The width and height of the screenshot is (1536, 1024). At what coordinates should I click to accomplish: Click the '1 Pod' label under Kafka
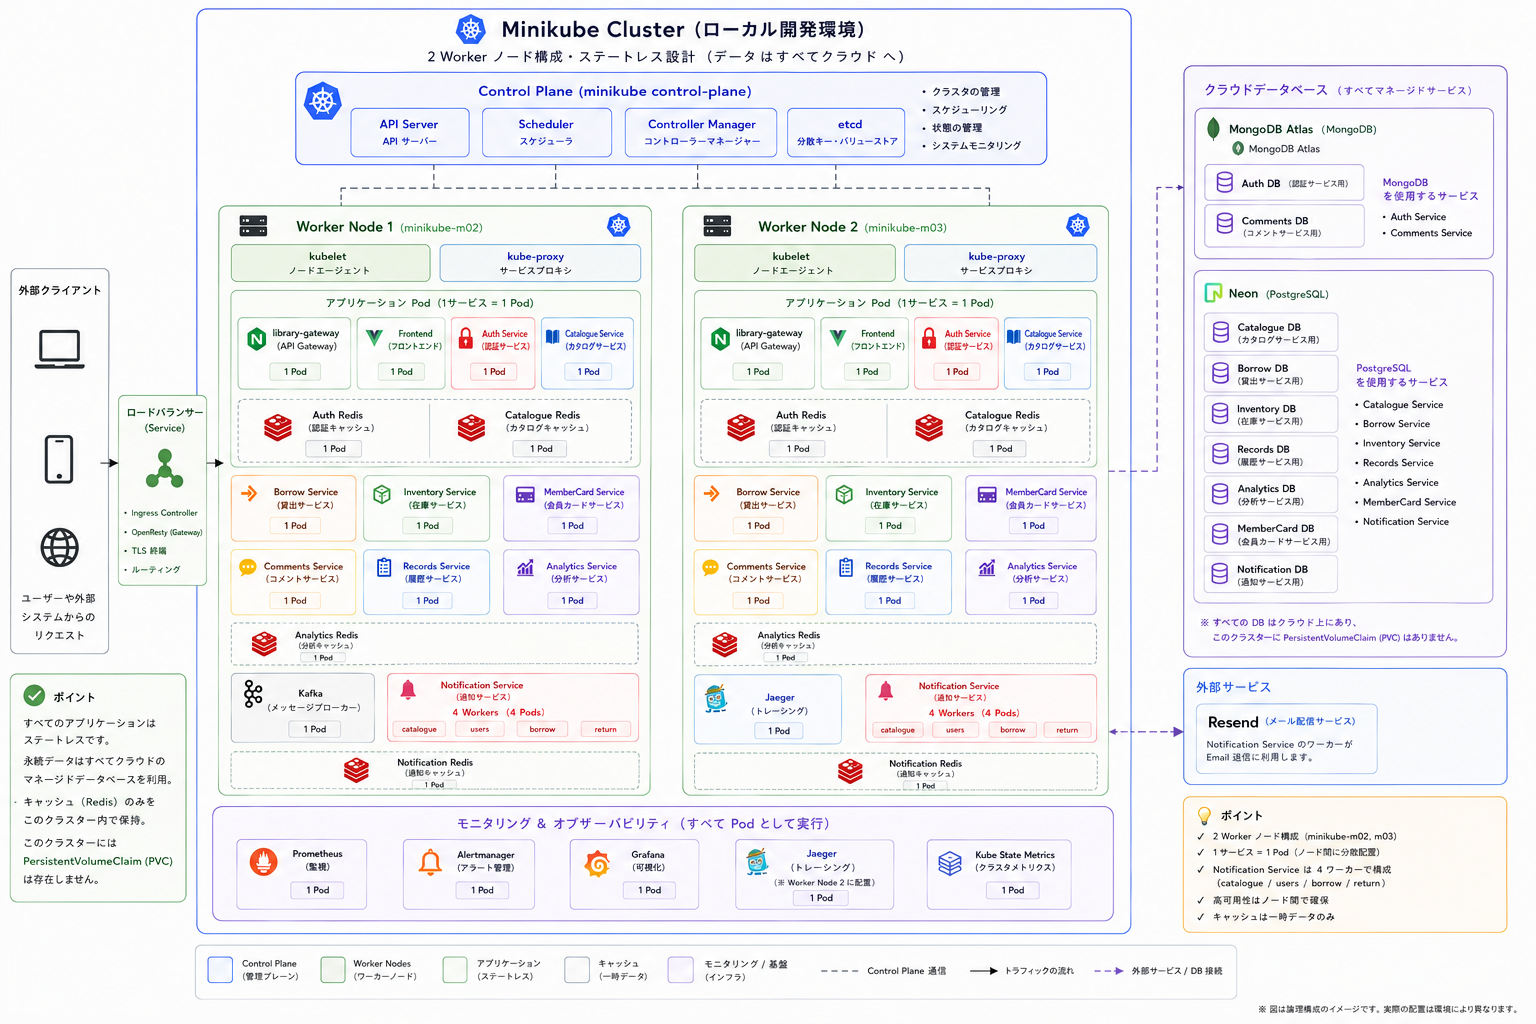click(x=315, y=729)
